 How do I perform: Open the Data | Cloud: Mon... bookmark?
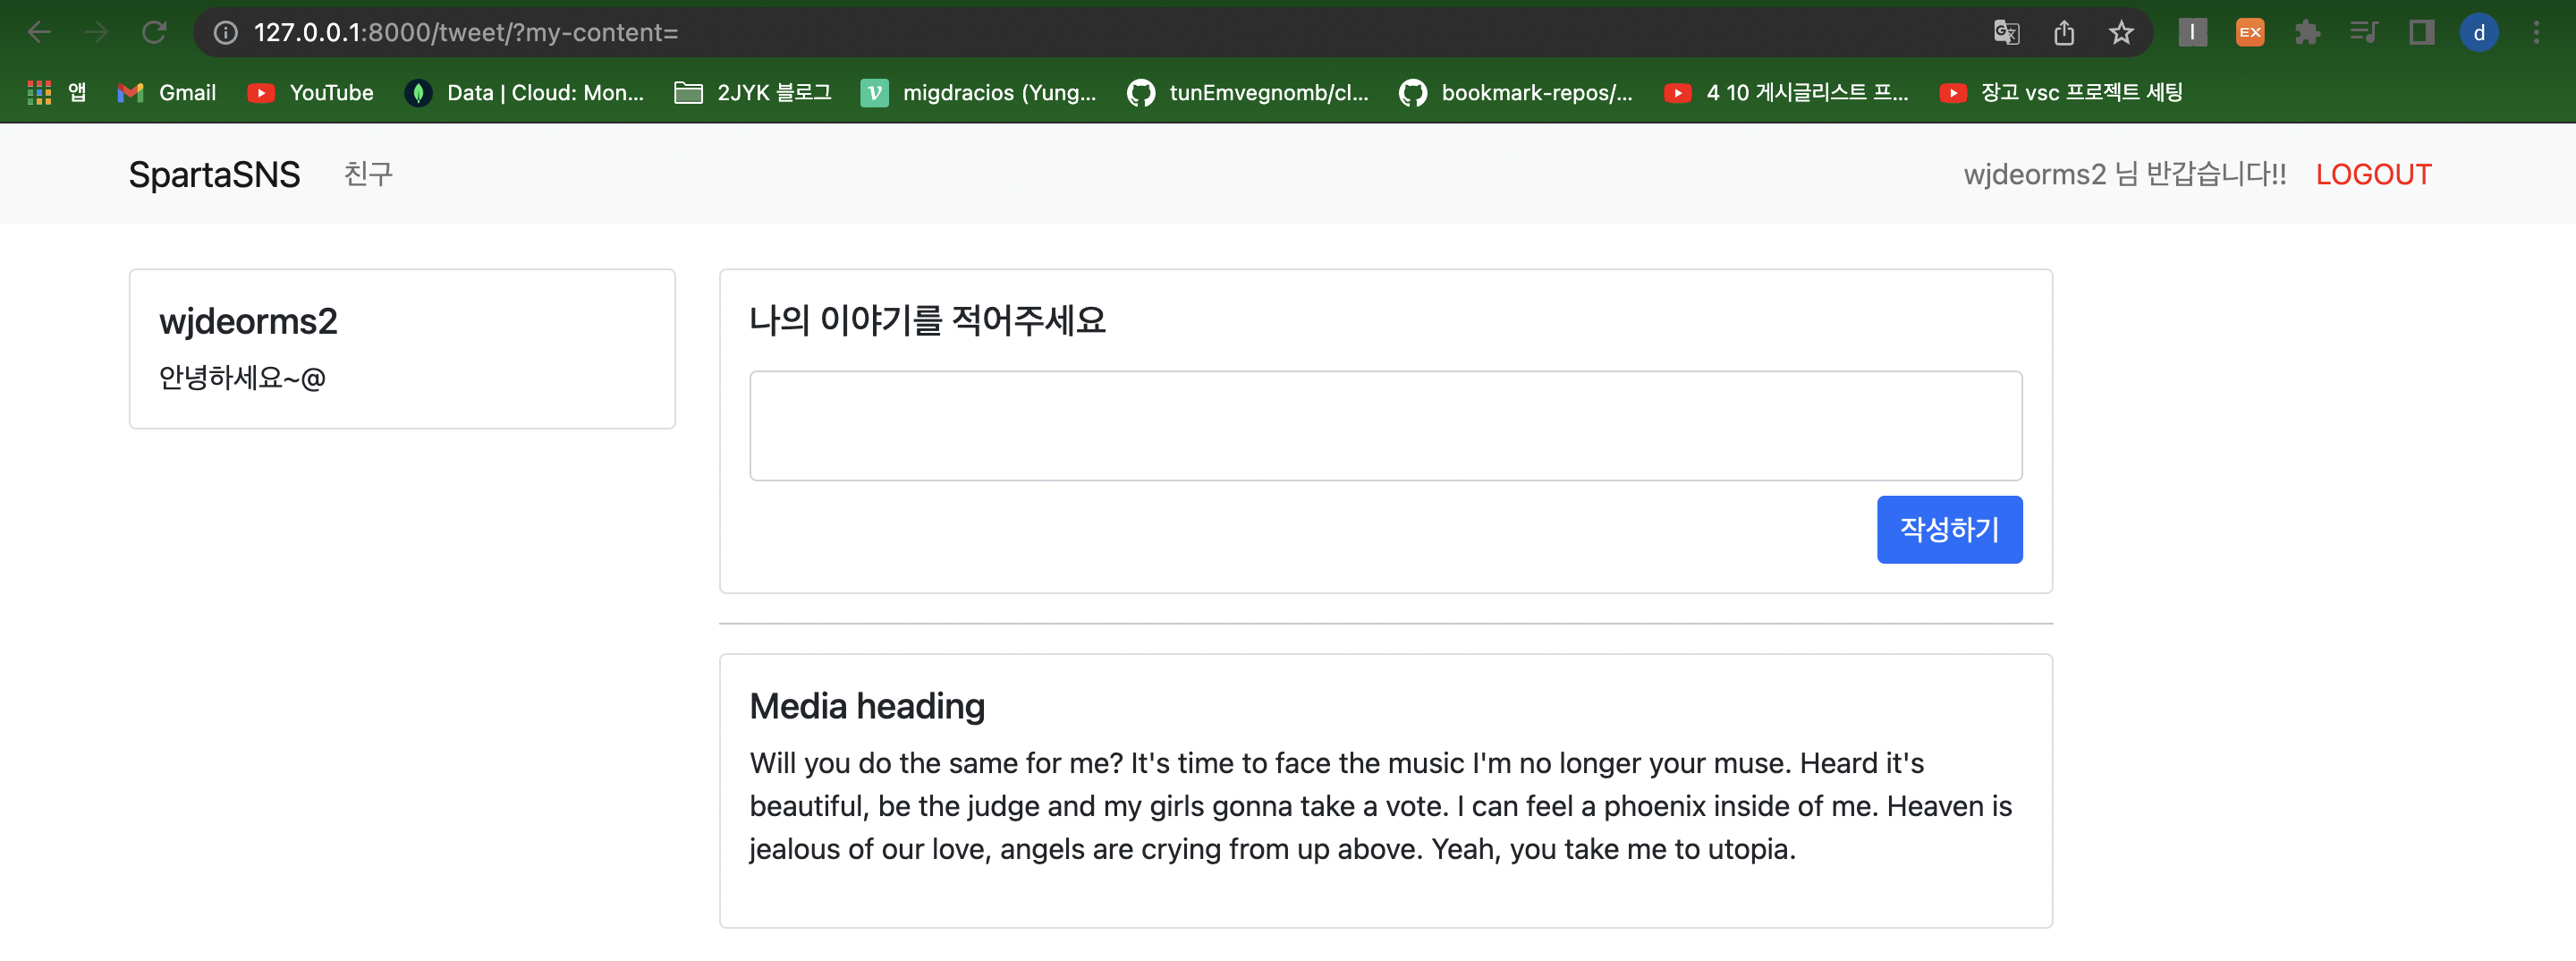(x=525, y=93)
